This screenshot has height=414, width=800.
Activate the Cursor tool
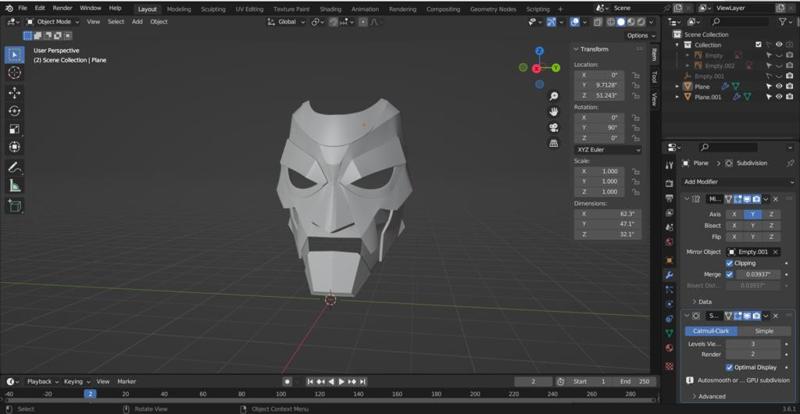tap(14, 72)
